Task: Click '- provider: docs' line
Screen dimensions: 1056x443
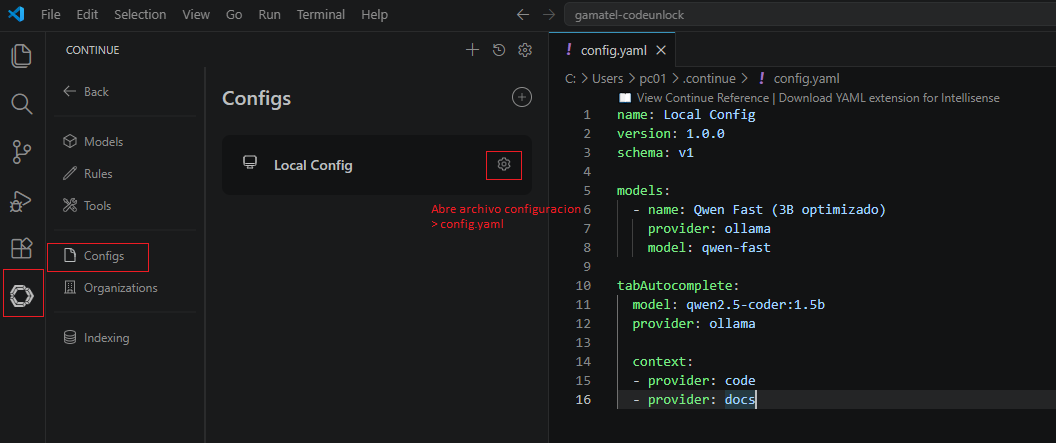Action: coord(694,400)
